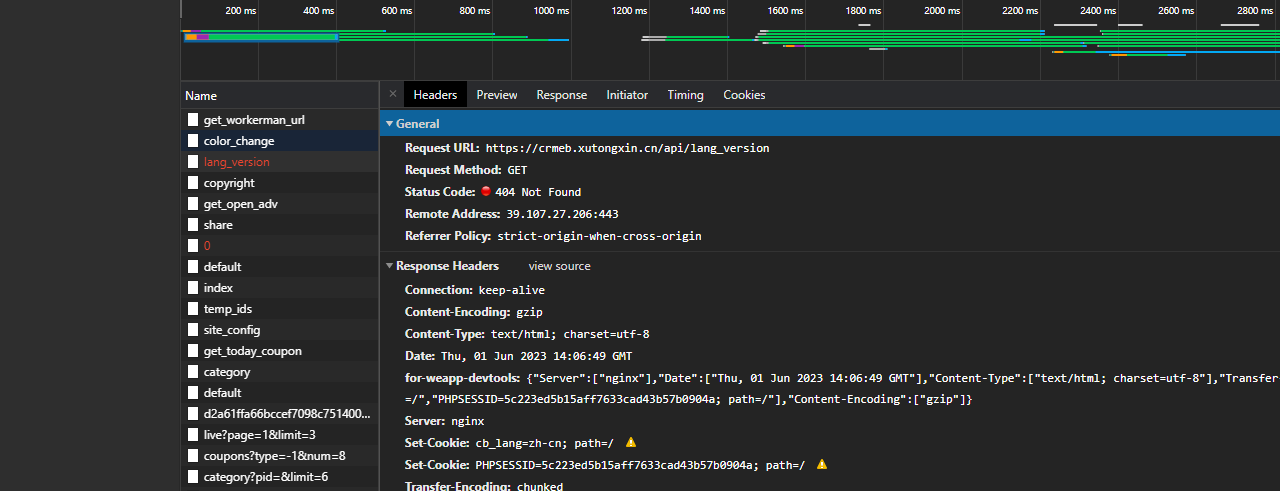
Task: Select the live?page=1&limit=3 request
Action: (x=280, y=435)
